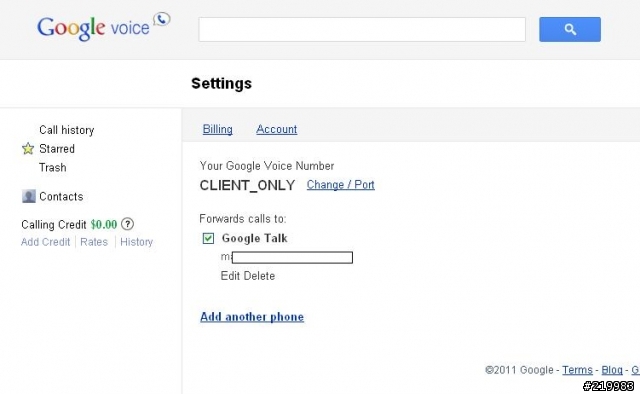Click the blue search magnifier button
The height and width of the screenshot is (394, 640).
tap(570, 29)
